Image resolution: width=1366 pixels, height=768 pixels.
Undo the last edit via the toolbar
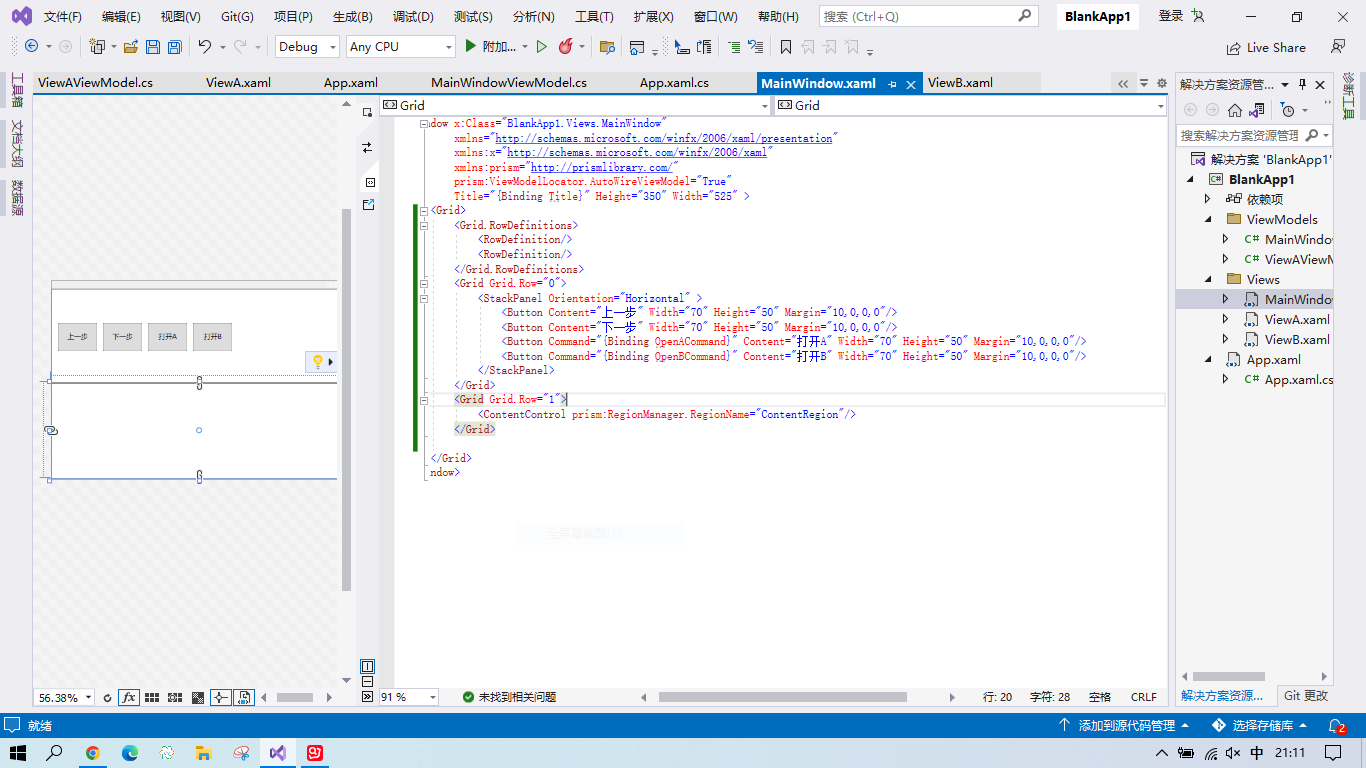[x=204, y=46]
